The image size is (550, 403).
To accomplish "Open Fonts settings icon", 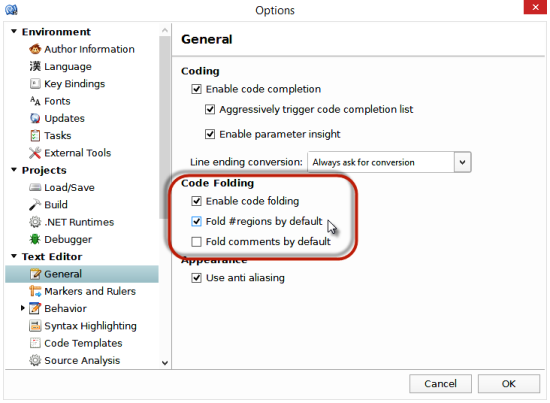I will pos(35,101).
